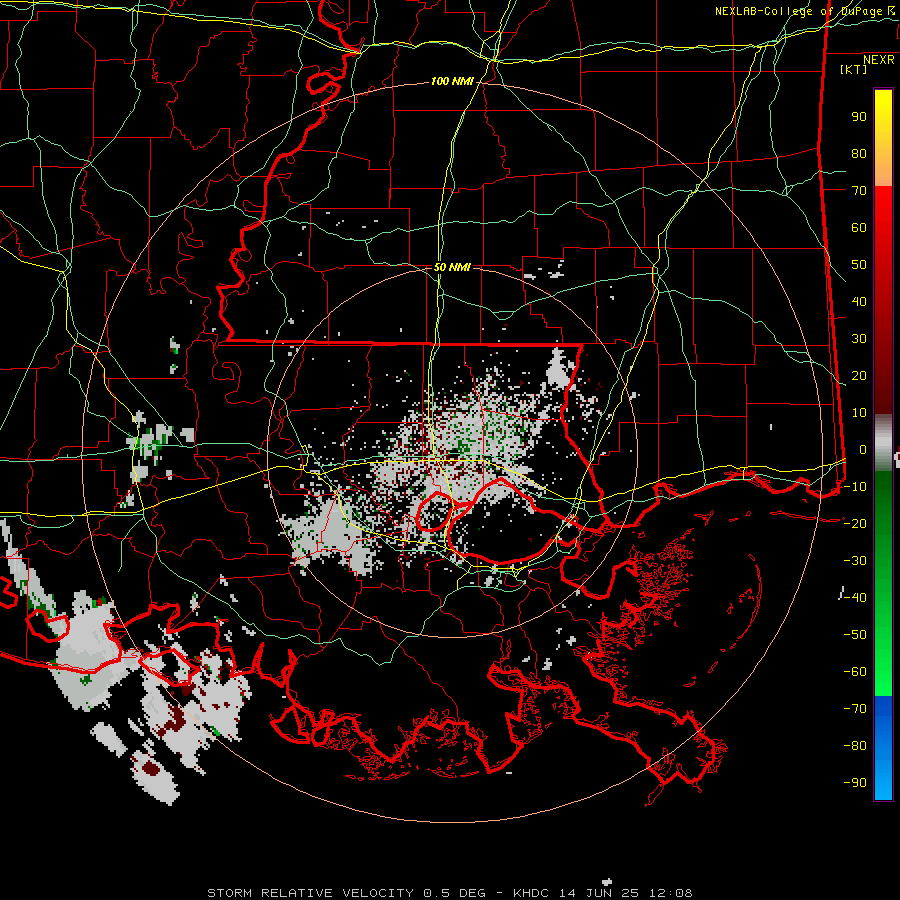The height and width of the screenshot is (900, 900).
Task: Click the gray zero-velocity segment of color bar
Action: click(x=883, y=443)
